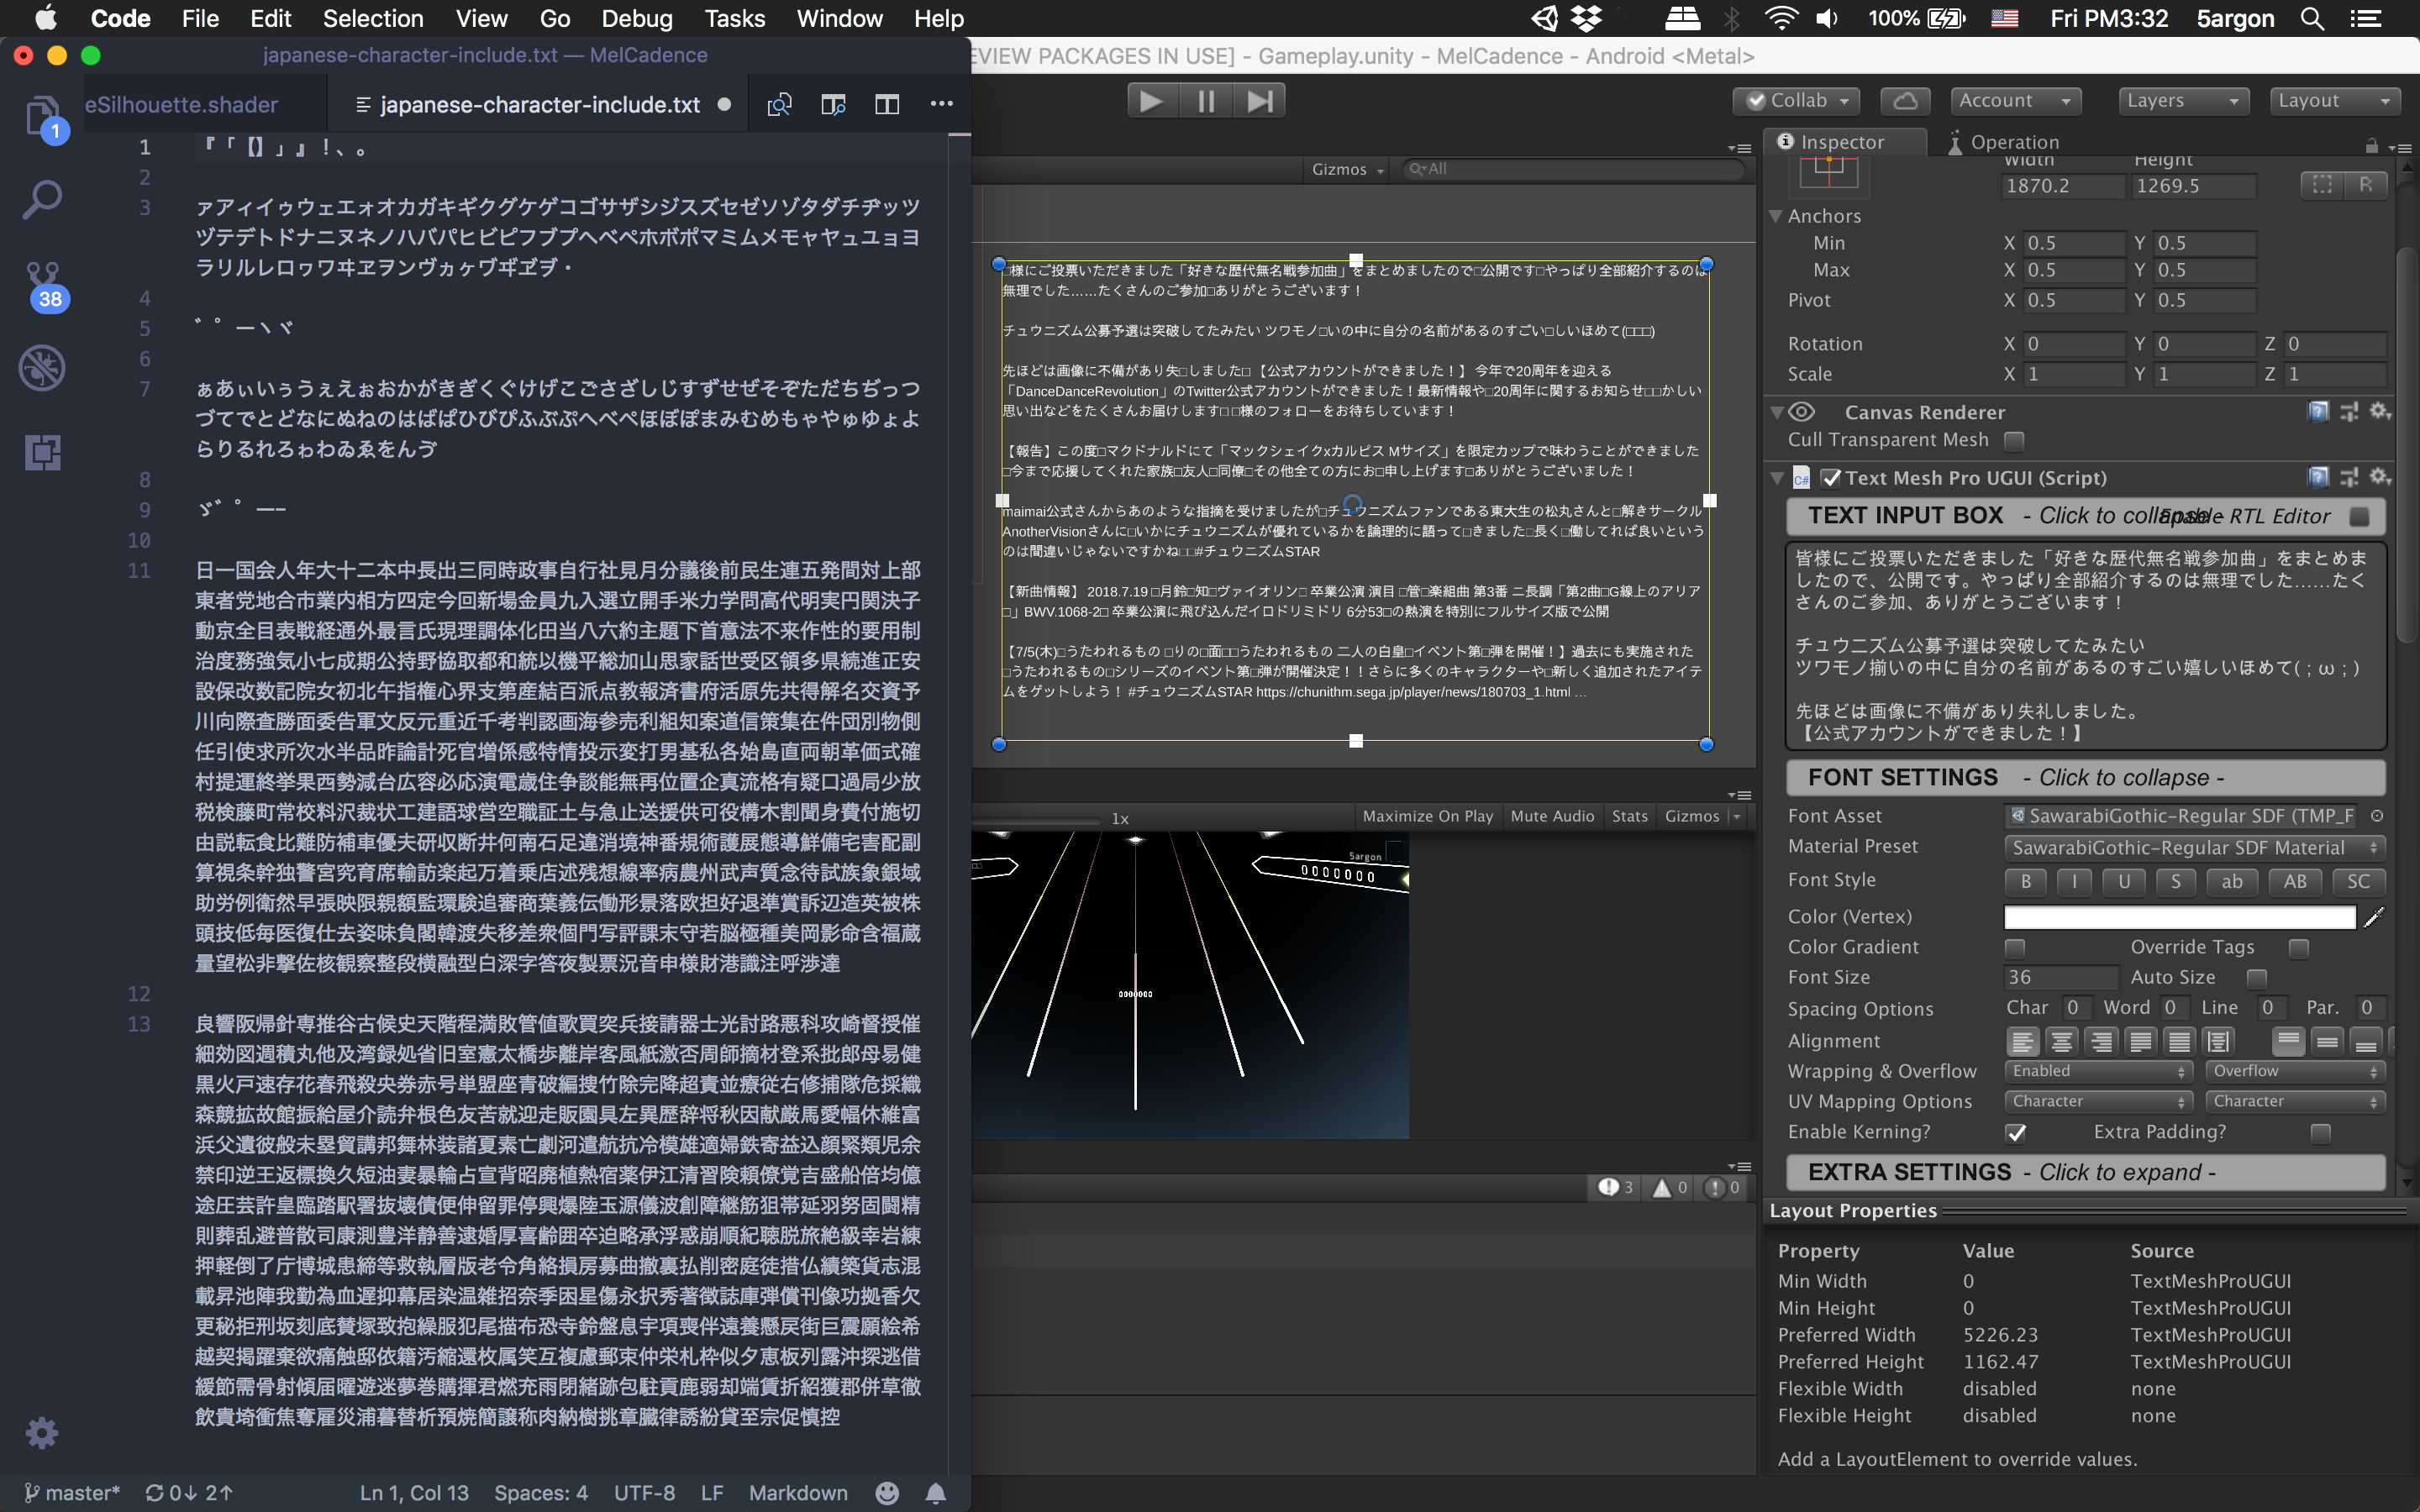Screen dimensions: 2420x1512
Task: Click the anchor presets icon in Rect Transform
Action: 1828,172
